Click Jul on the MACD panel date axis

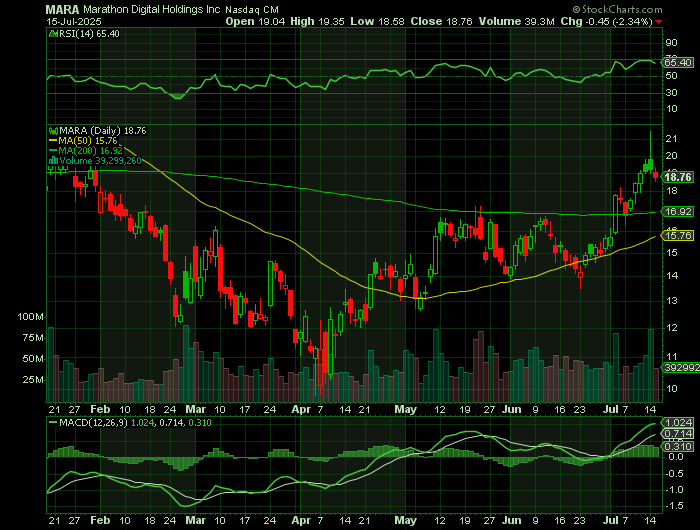pyautogui.click(x=610, y=520)
